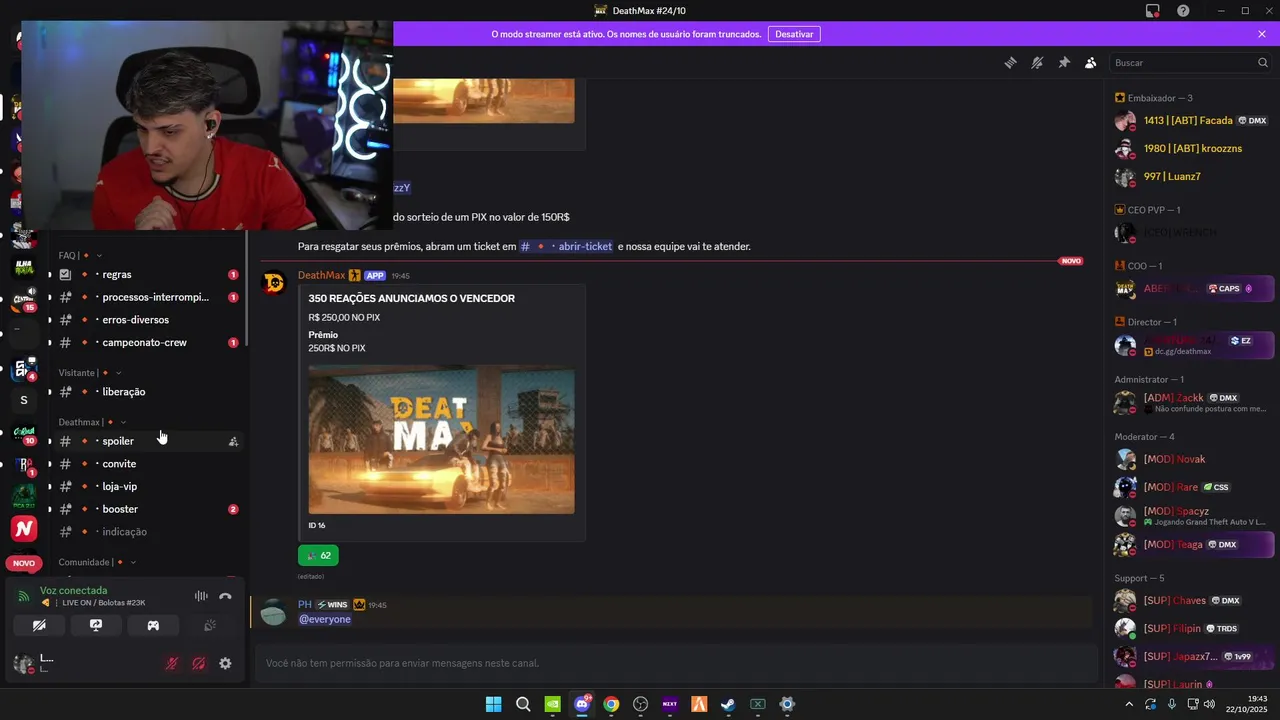Image resolution: width=1280 pixels, height=720 pixels.
Task: Click the red NOVO unread badge in server bar
Action: (x=24, y=563)
